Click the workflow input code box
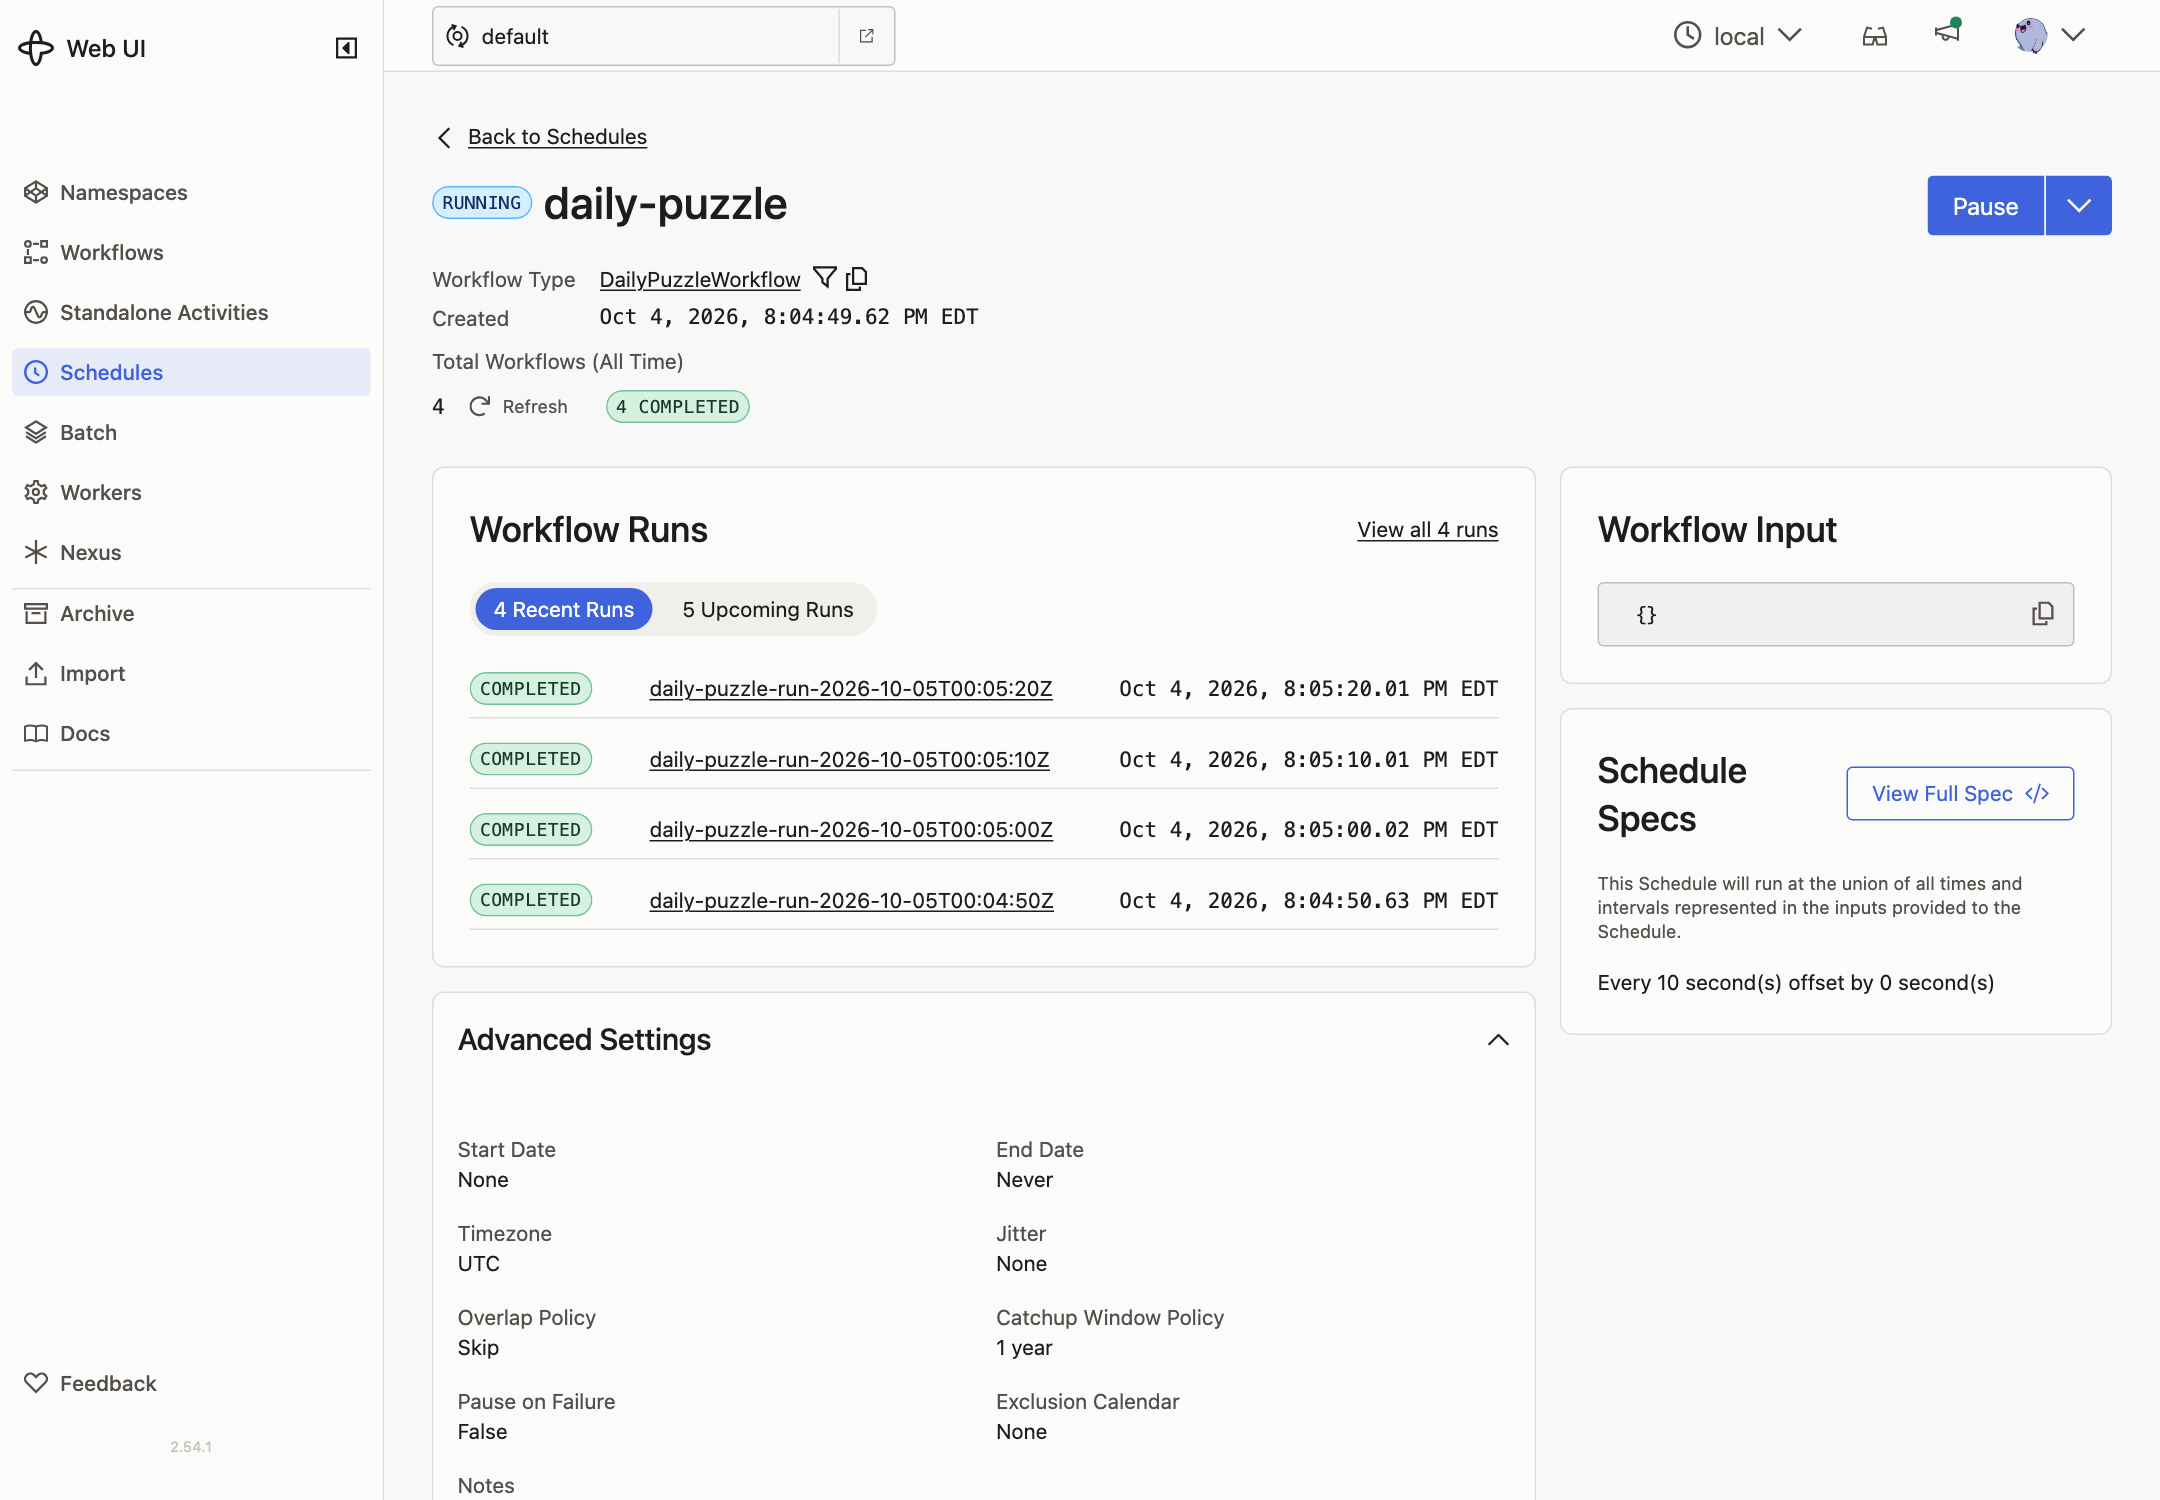This screenshot has height=1500, width=2160. pyautogui.click(x=1835, y=614)
